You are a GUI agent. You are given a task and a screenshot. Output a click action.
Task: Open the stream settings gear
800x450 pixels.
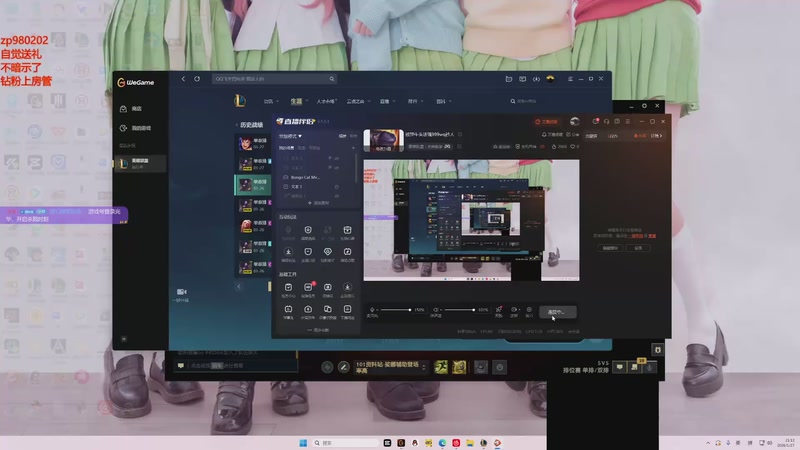click(x=529, y=310)
